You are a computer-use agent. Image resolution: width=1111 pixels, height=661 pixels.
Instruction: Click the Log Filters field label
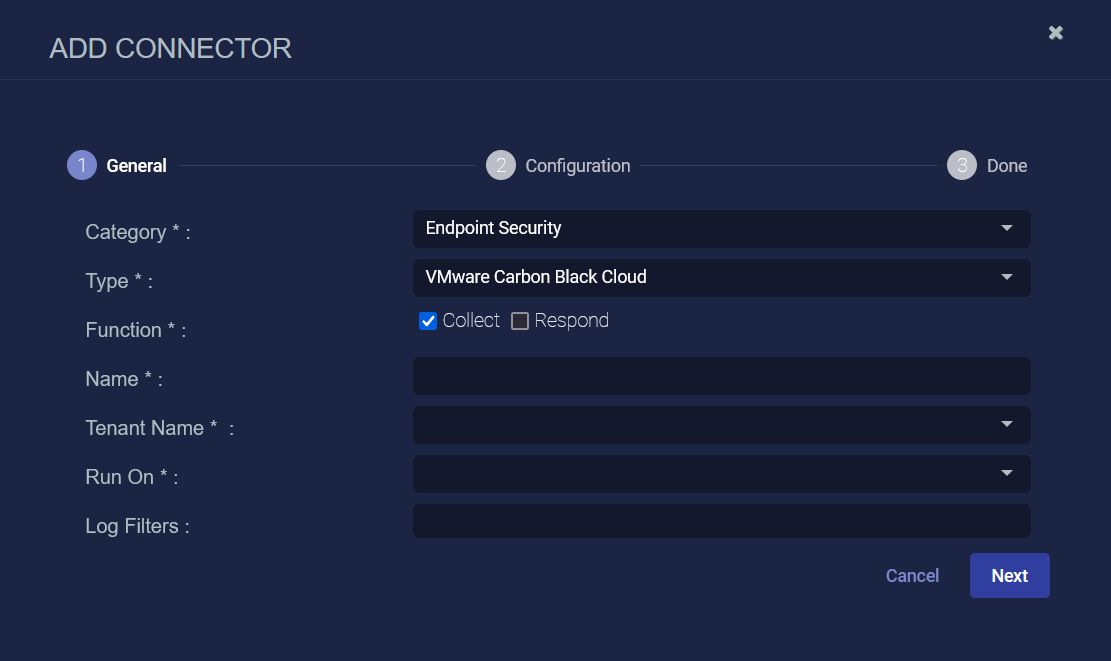pyautogui.click(x=137, y=526)
